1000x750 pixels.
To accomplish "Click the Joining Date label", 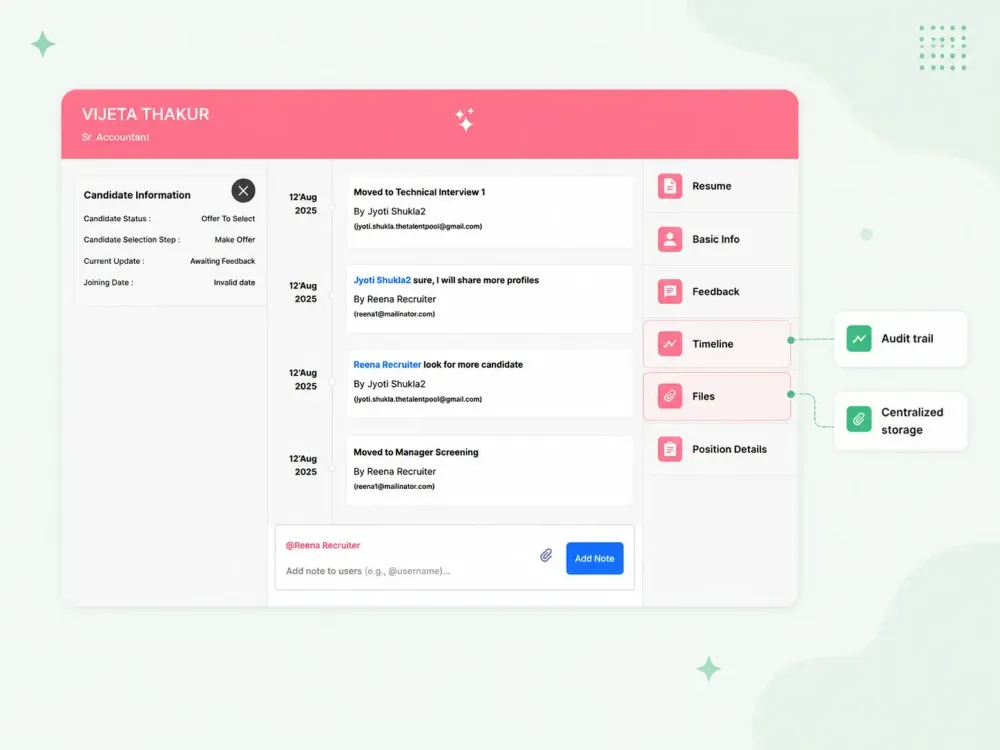I will 108,283.
